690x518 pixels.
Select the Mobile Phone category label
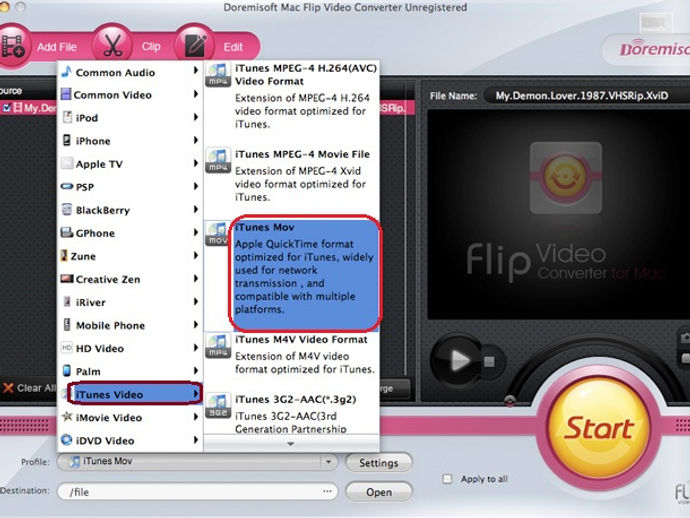tap(110, 325)
